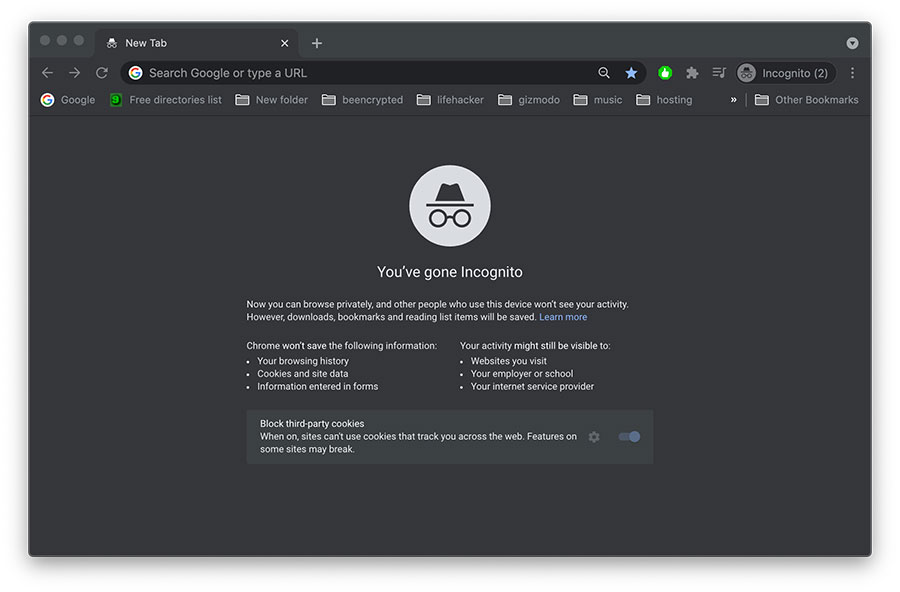
Task: Bookmark this tab with the star icon
Action: pyautogui.click(x=632, y=72)
